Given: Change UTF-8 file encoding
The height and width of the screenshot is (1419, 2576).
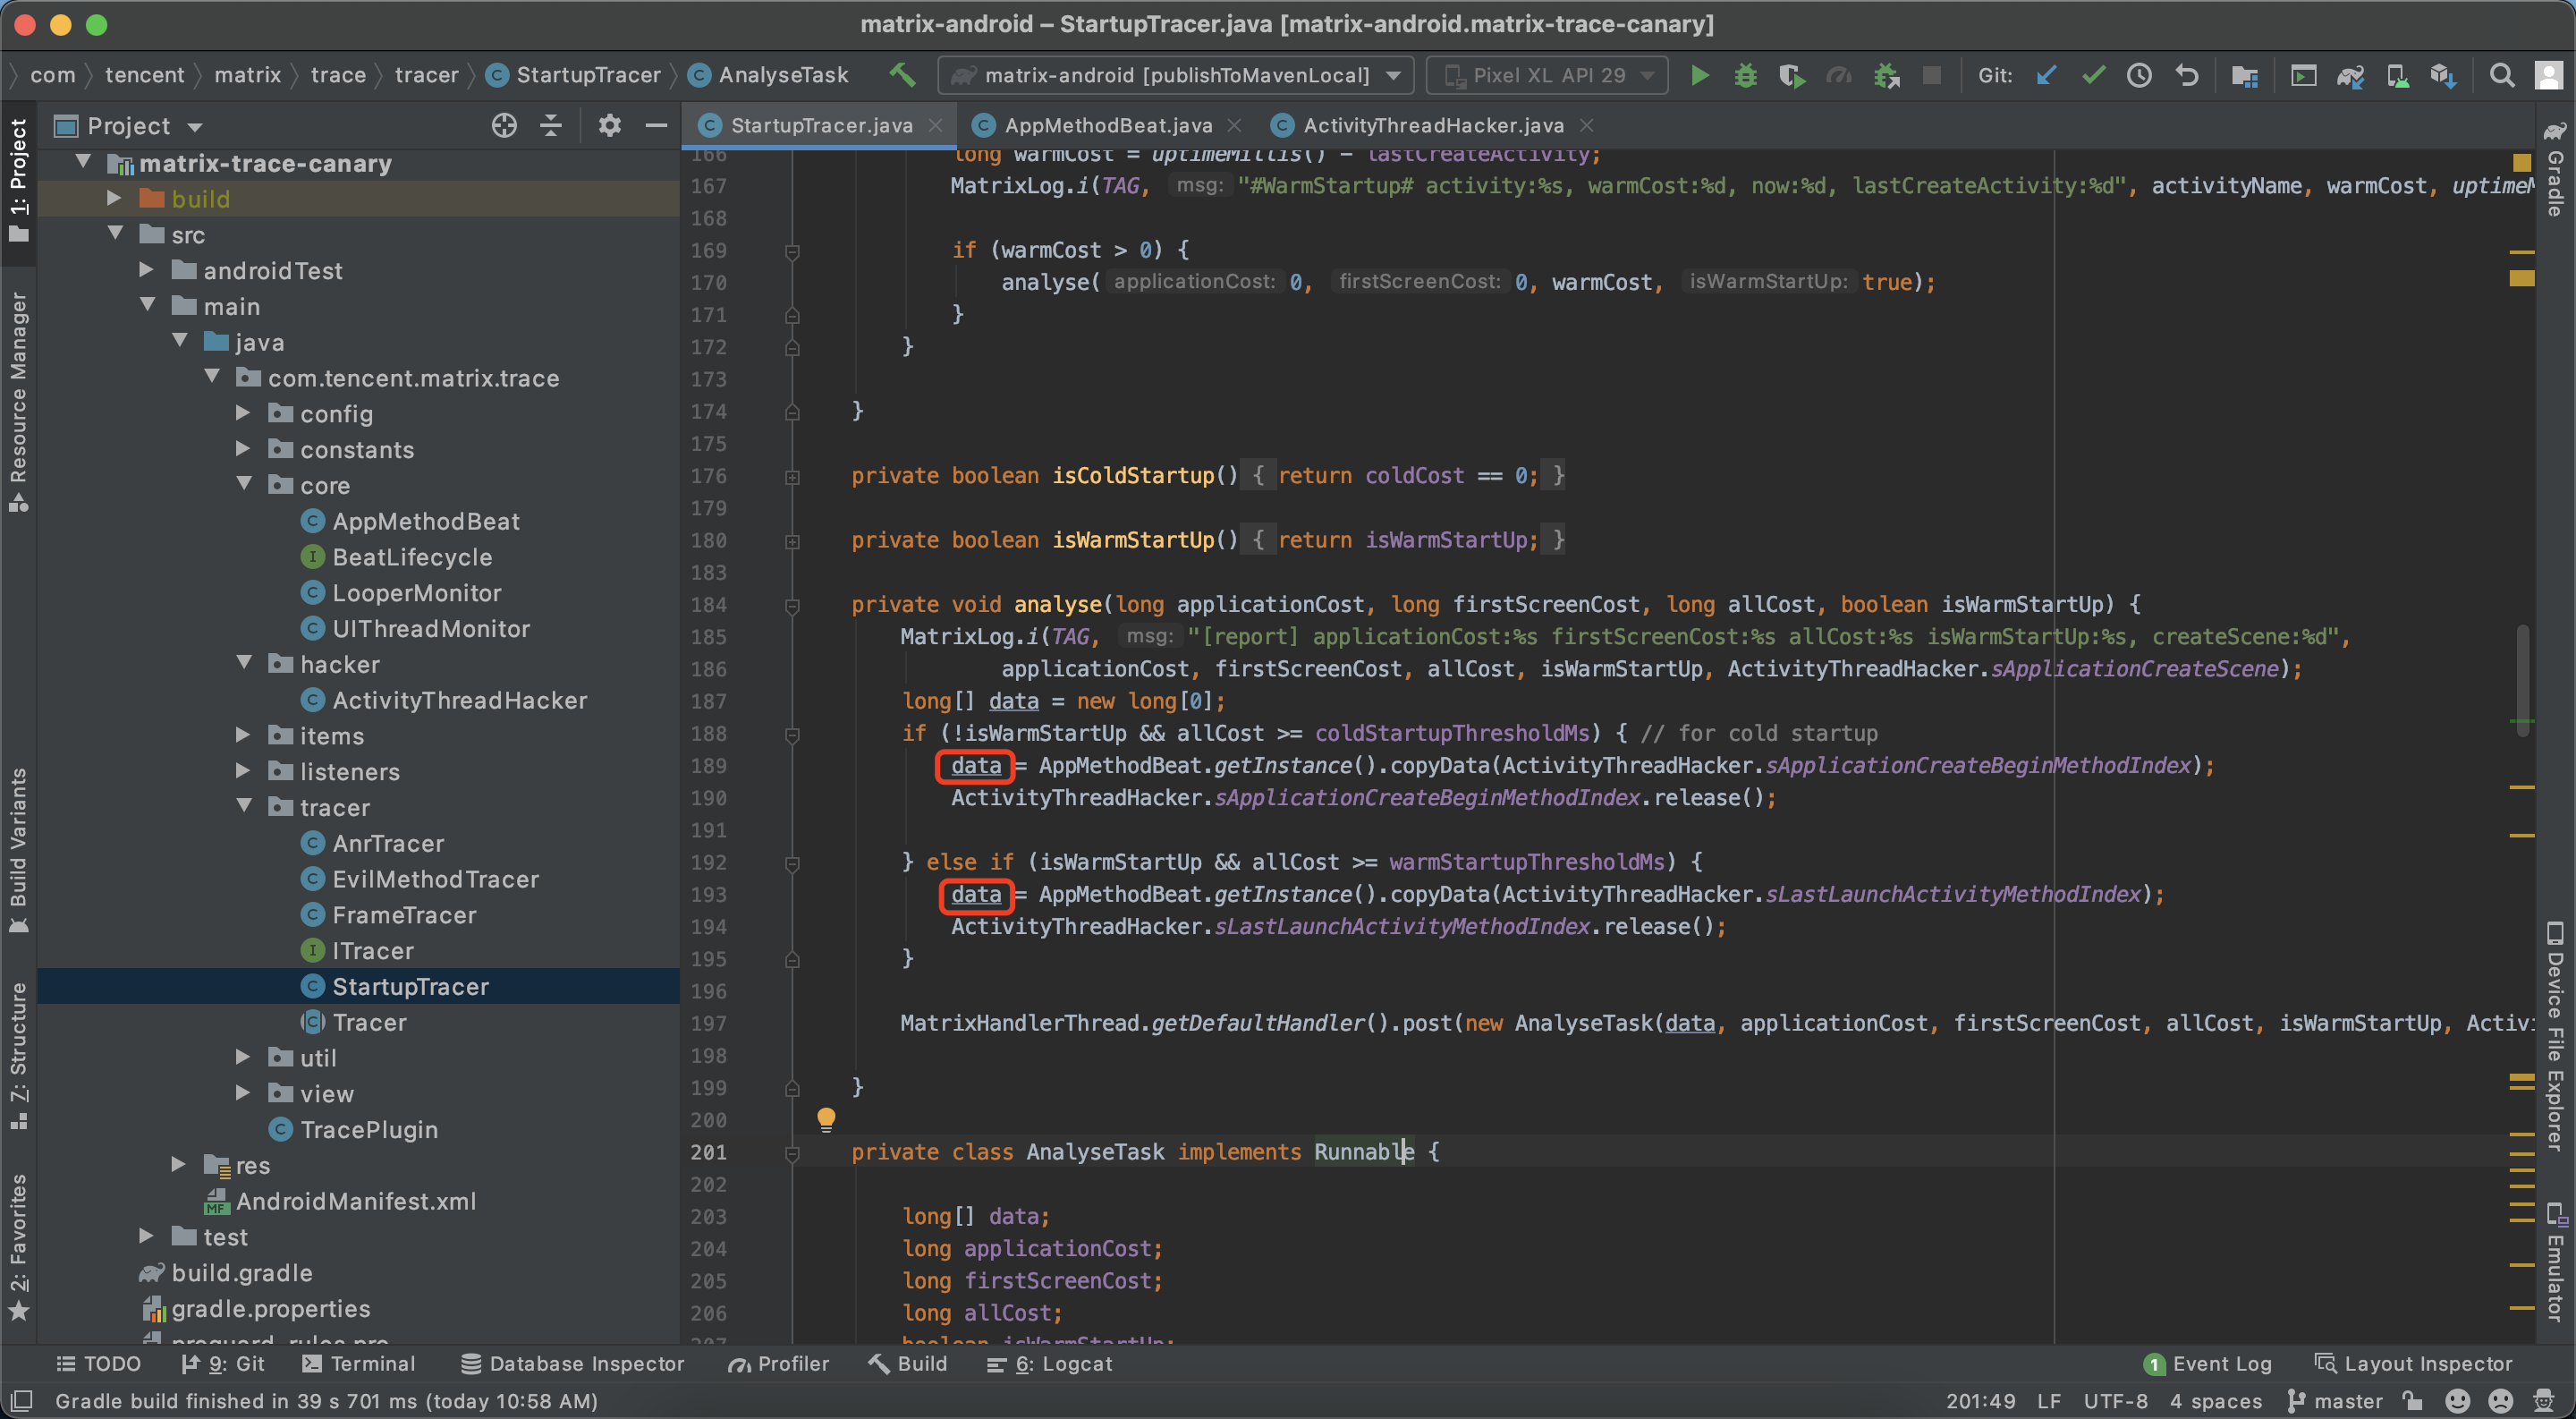Looking at the screenshot, I should (2115, 1400).
